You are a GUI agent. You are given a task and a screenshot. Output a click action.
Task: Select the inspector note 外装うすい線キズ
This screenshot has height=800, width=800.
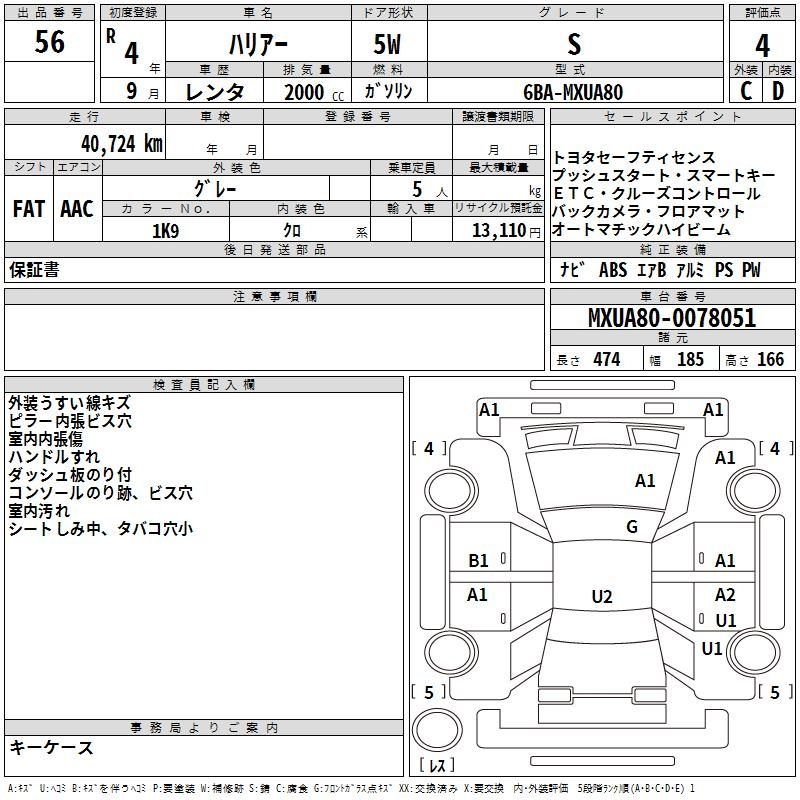(x=70, y=403)
